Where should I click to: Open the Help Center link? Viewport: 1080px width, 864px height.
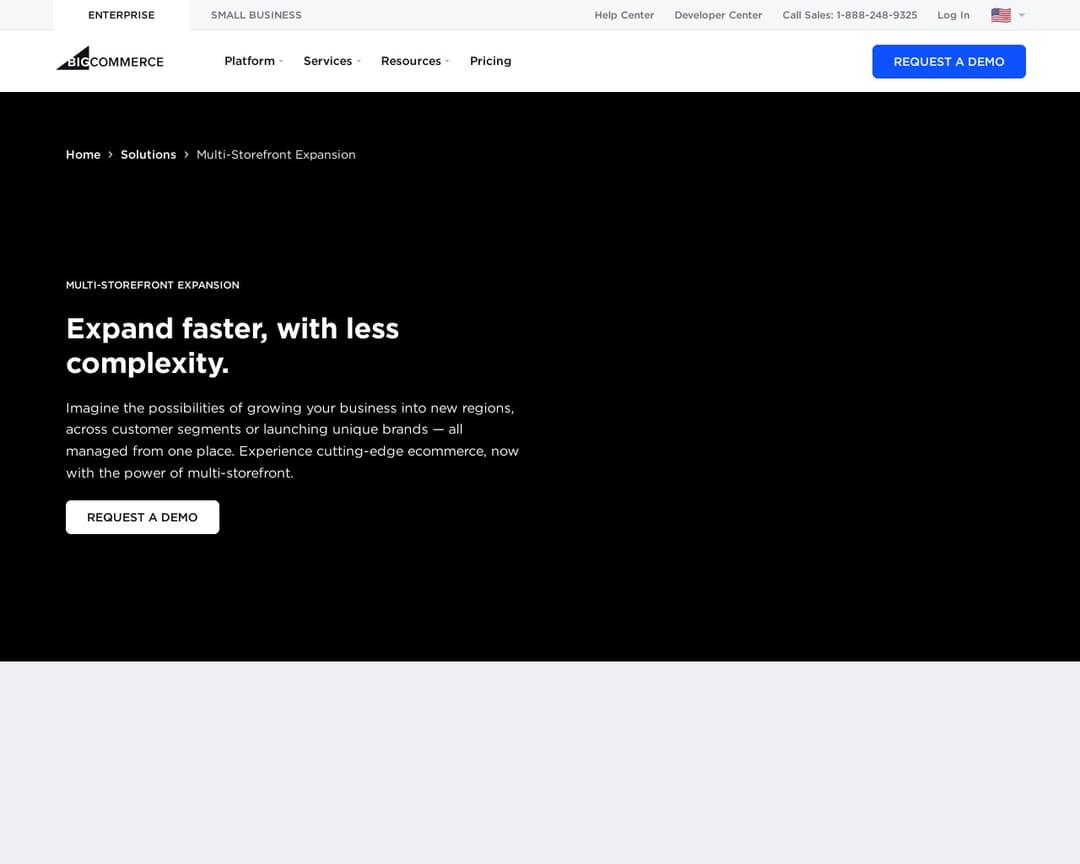click(x=624, y=15)
